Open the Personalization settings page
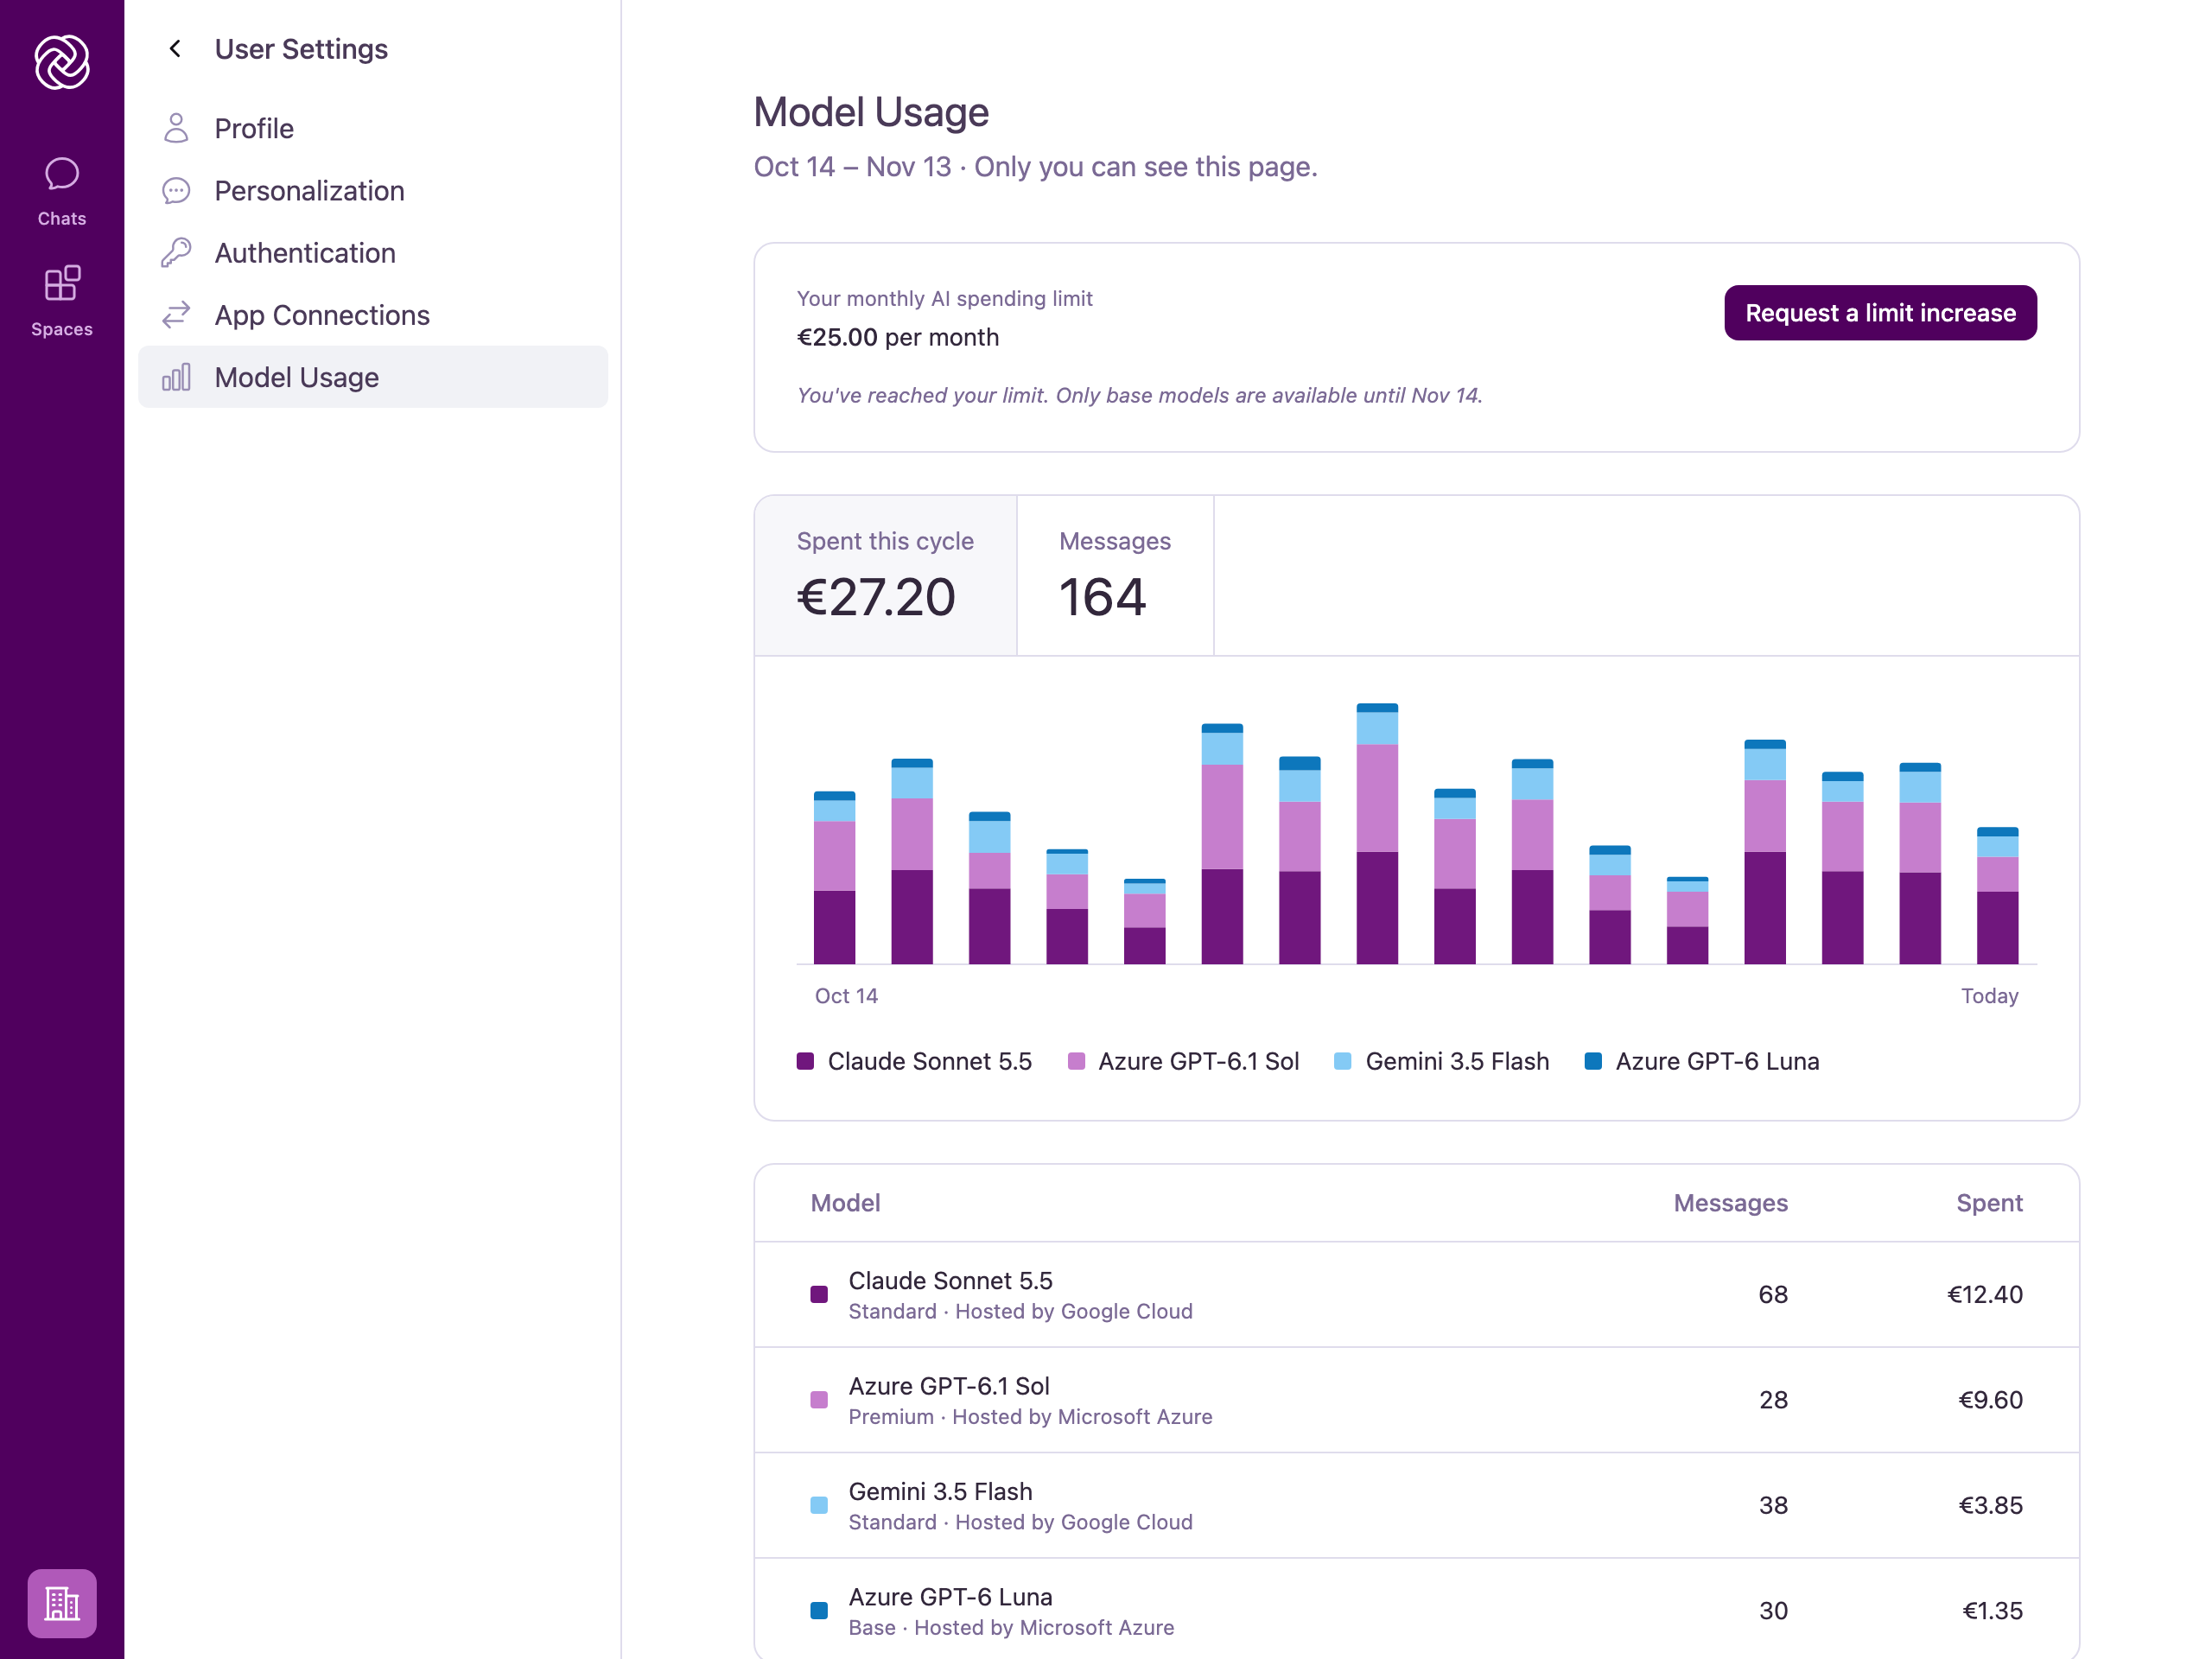This screenshot has height=1659, width=2212. pos(373,191)
